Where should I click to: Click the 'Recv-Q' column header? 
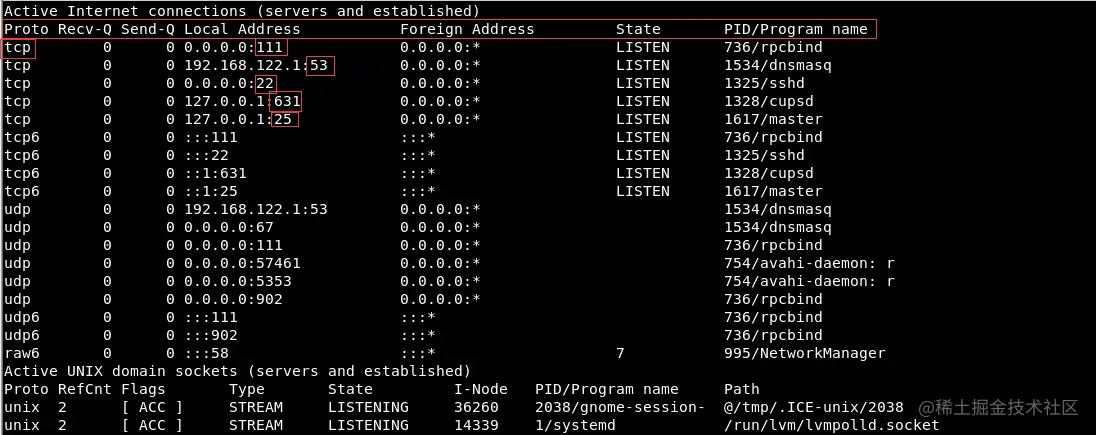tap(85, 29)
